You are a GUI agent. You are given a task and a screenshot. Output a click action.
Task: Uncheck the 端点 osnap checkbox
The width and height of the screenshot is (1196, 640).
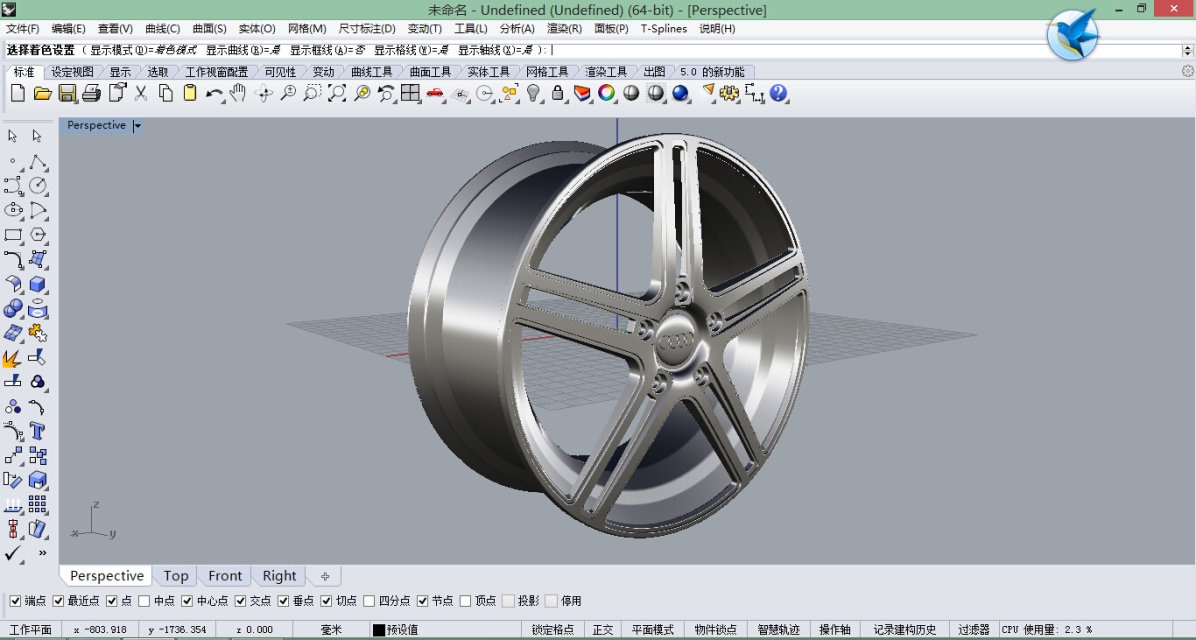[x=15, y=601]
